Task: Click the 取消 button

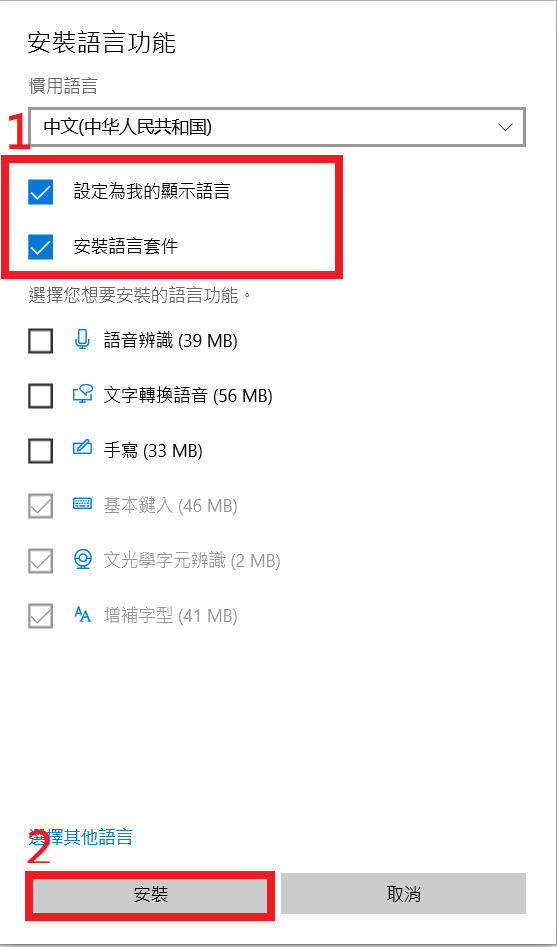Action: tap(404, 894)
